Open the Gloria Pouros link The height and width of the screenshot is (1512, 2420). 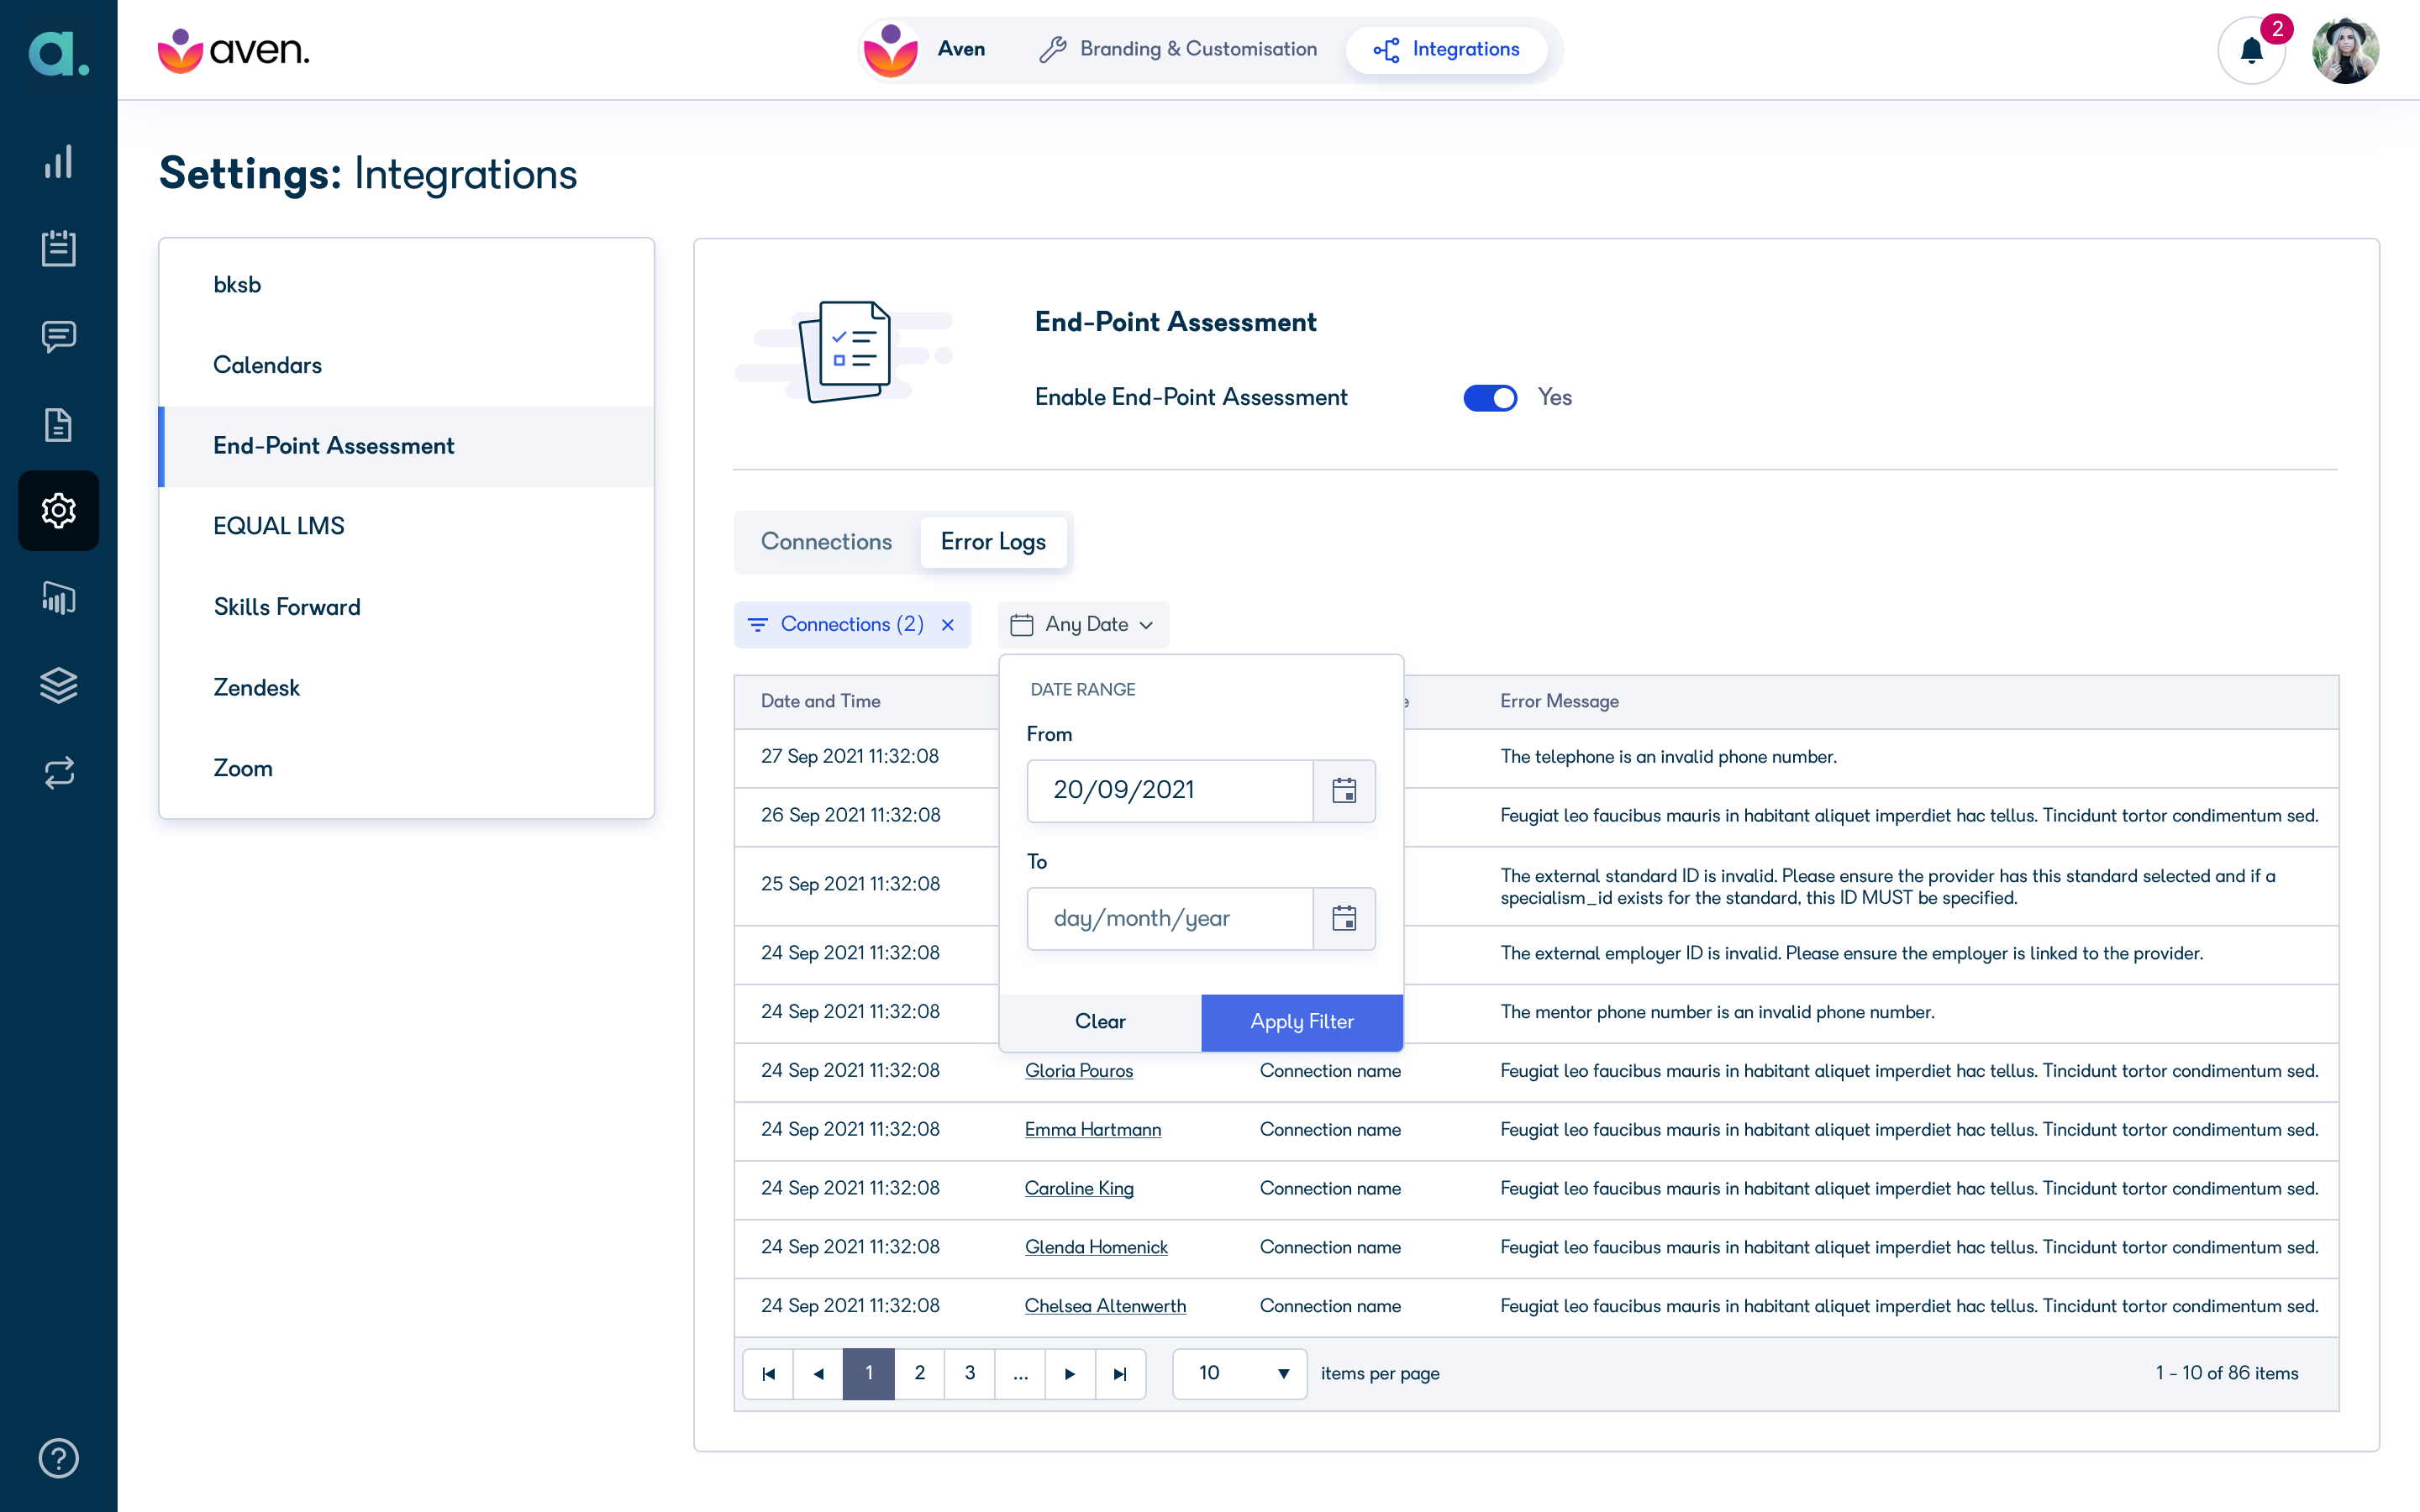click(x=1079, y=1070)
